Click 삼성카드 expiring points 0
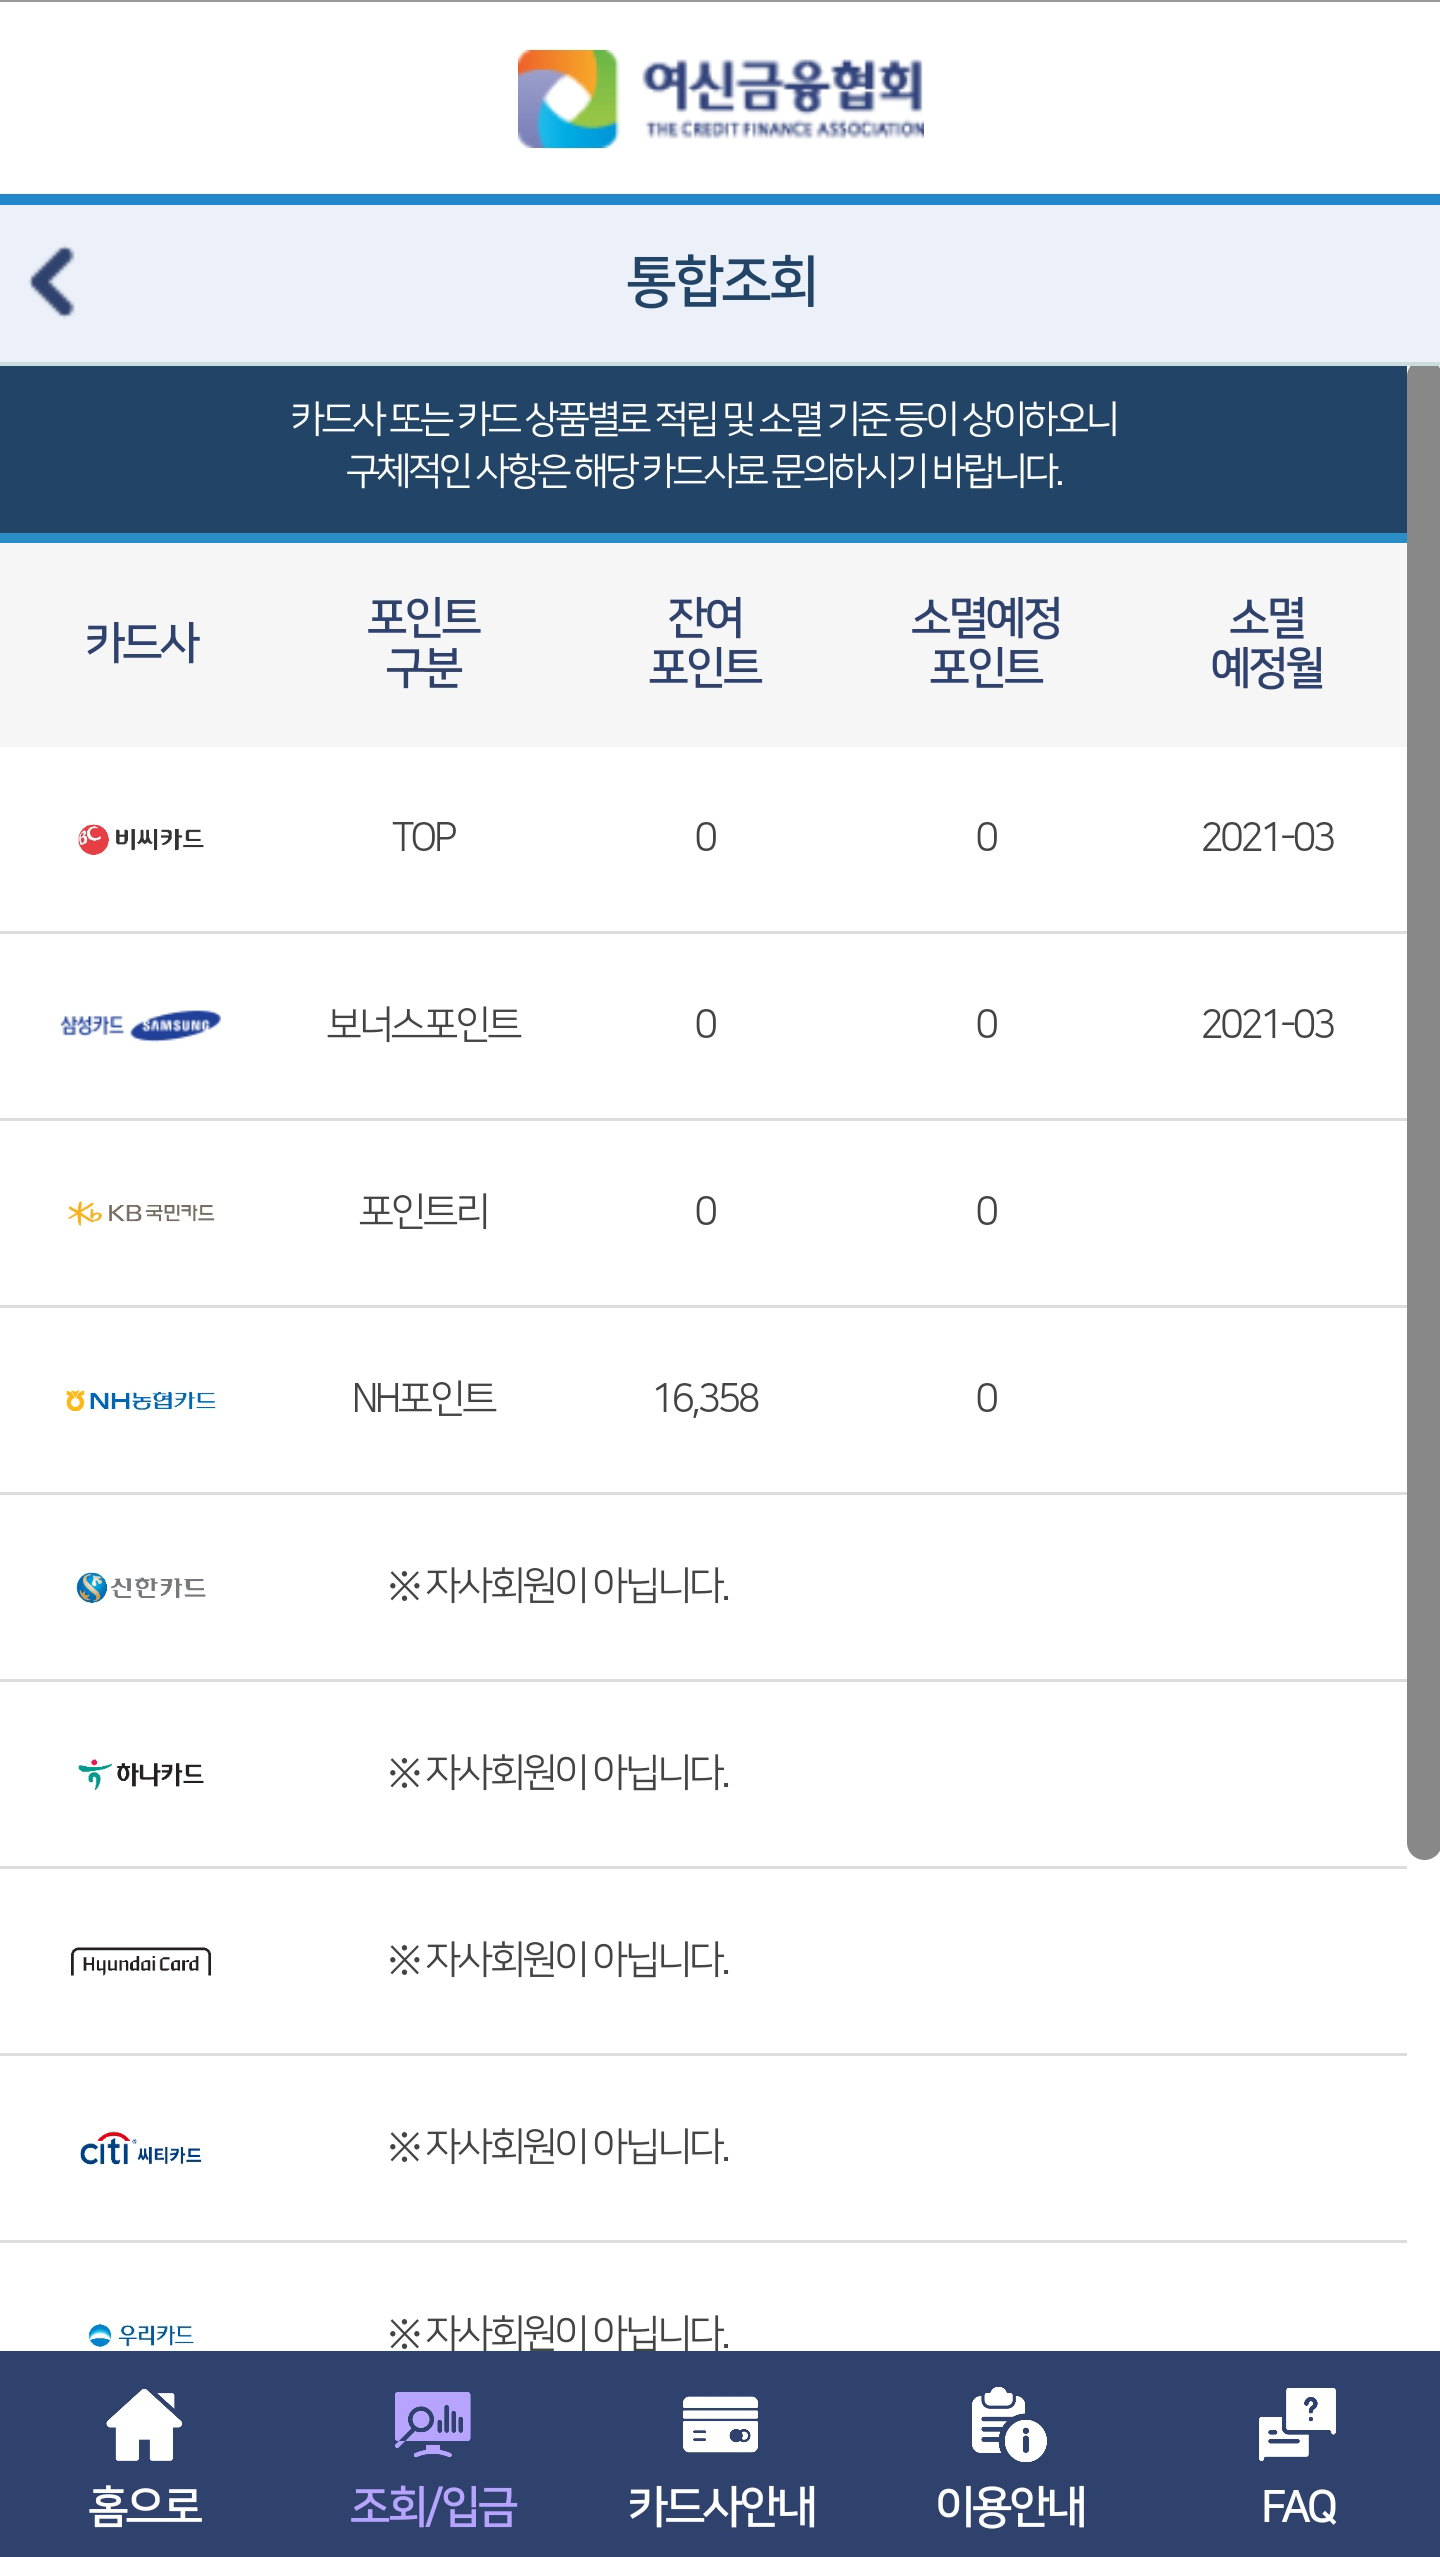This screenshot has width=1440, height=2557. pyautogui.click(x=987, y=1024)
